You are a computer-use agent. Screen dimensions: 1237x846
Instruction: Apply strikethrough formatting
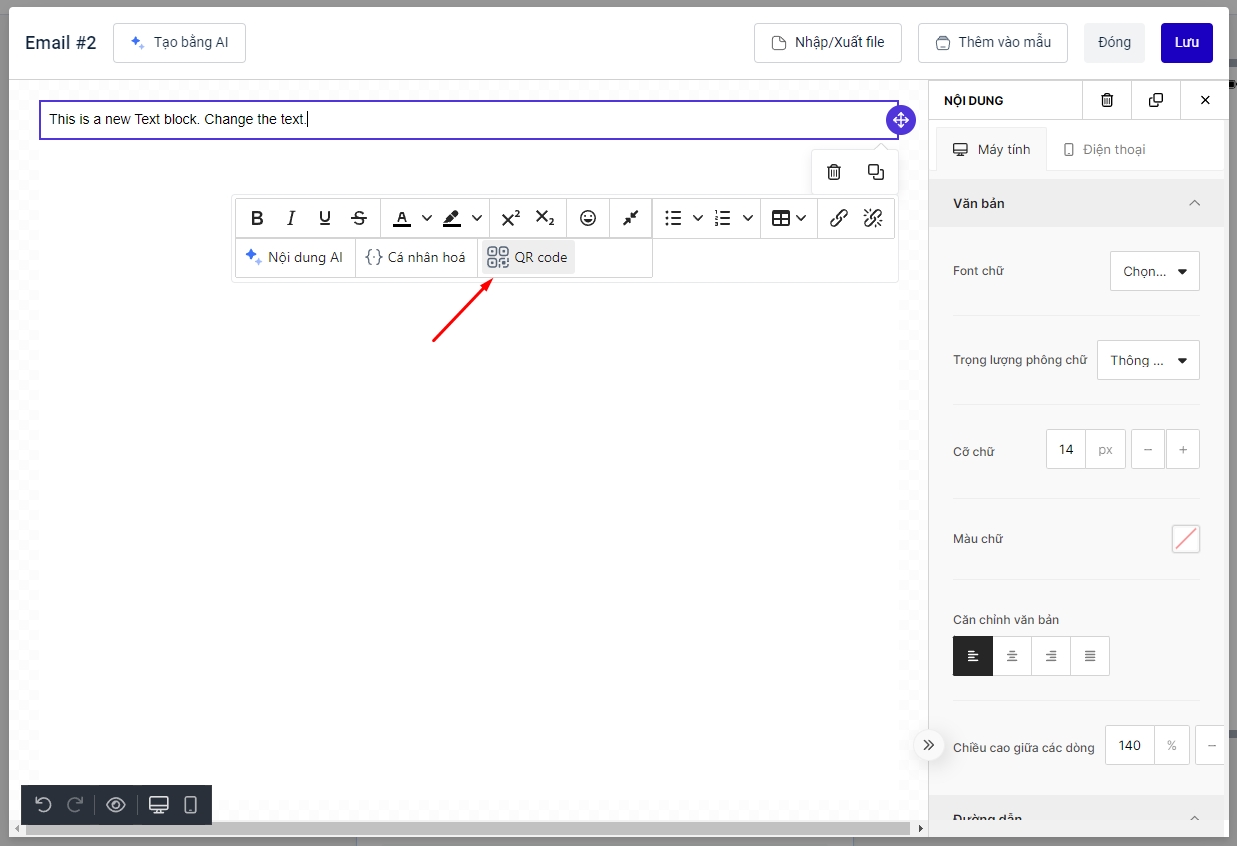pyautogui.click(x=359, y=218)
